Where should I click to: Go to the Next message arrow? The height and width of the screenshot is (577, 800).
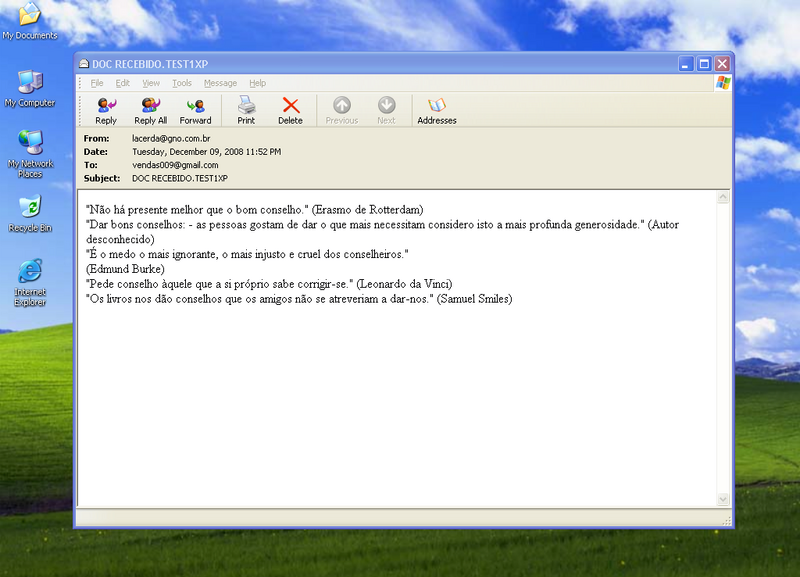[386, 109]
